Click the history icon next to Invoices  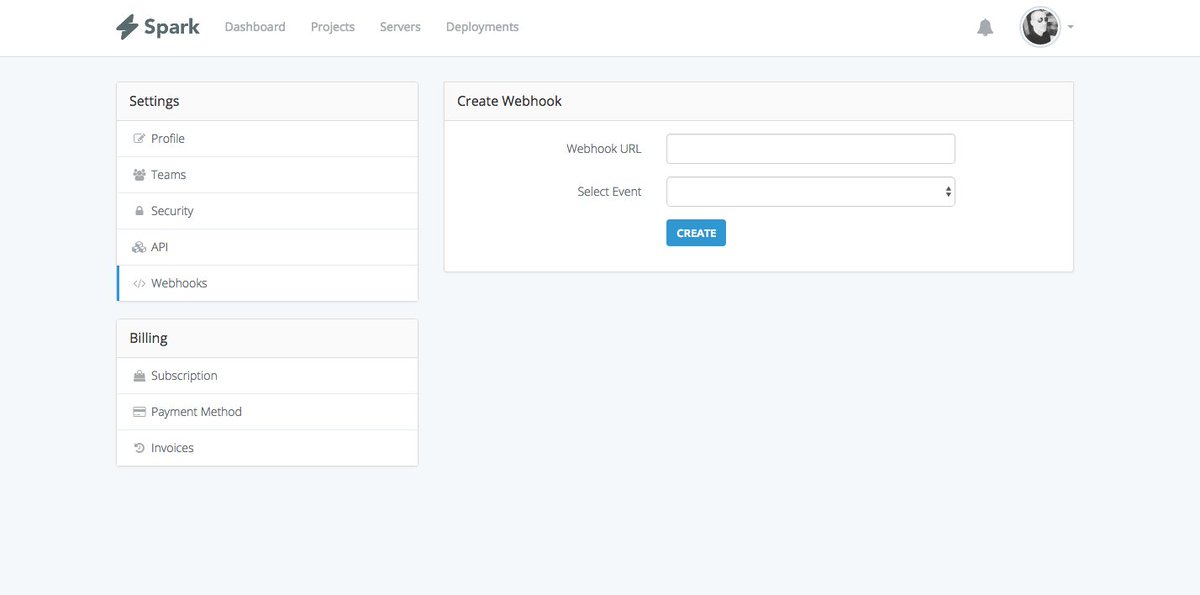(x=138, y=447)
